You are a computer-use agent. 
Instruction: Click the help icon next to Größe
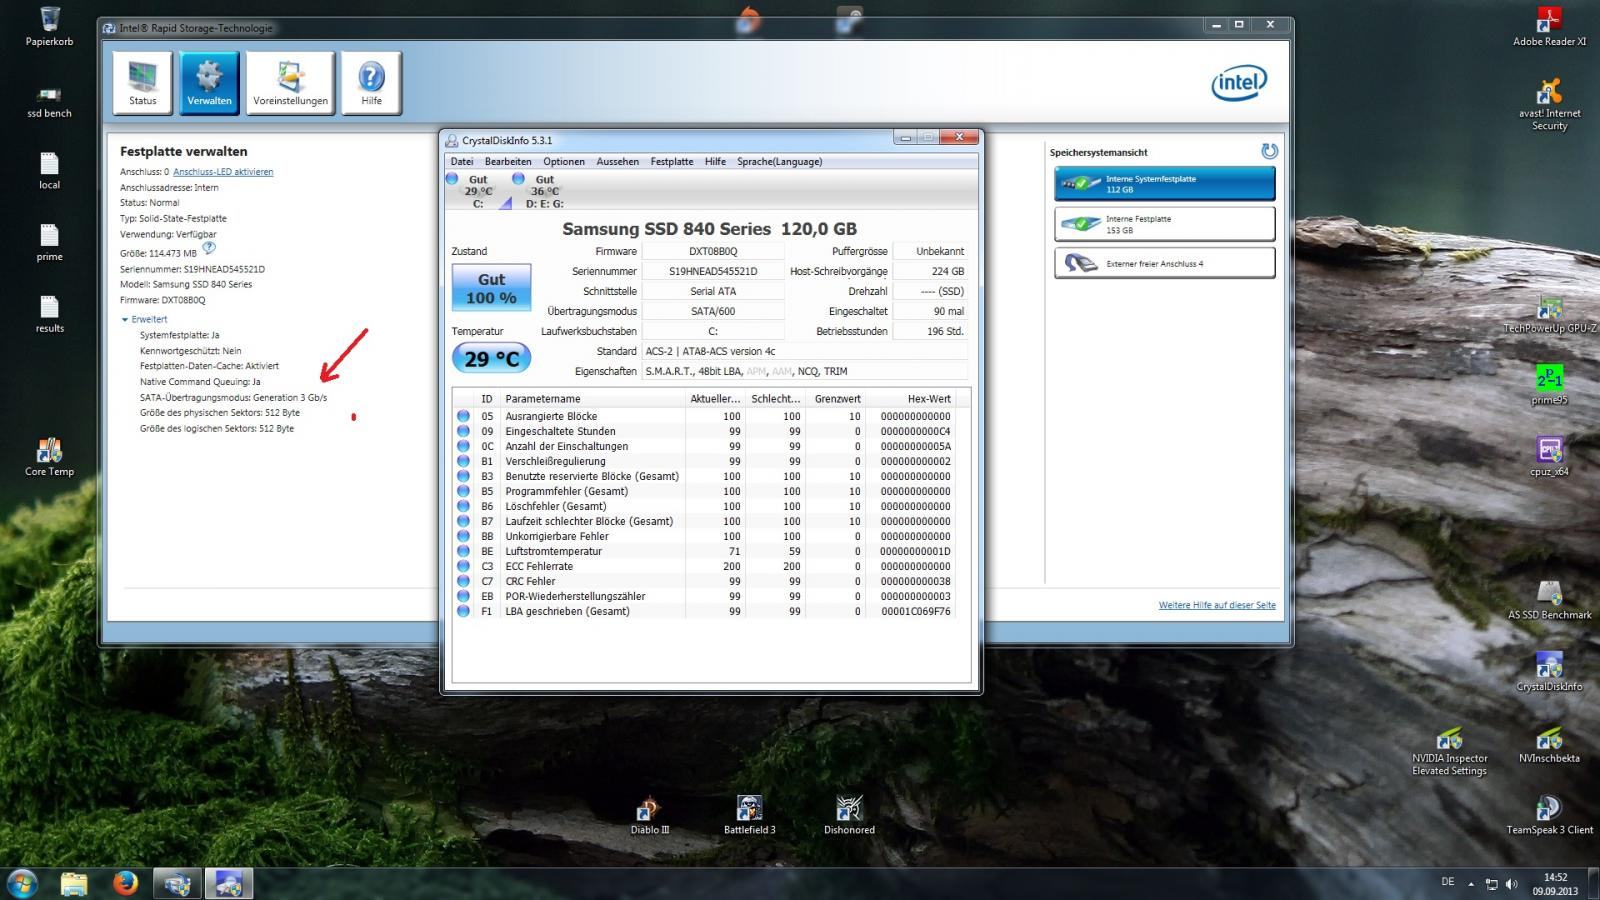(209, 248)
